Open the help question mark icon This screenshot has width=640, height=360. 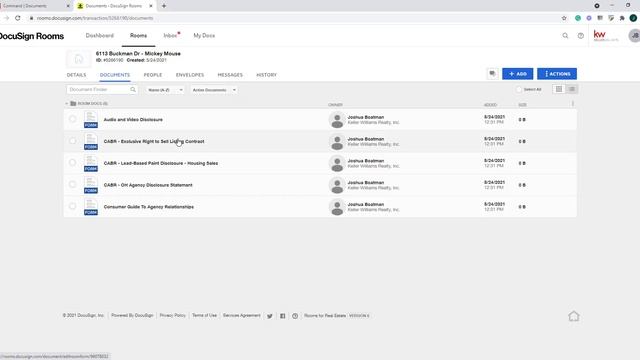581,36
